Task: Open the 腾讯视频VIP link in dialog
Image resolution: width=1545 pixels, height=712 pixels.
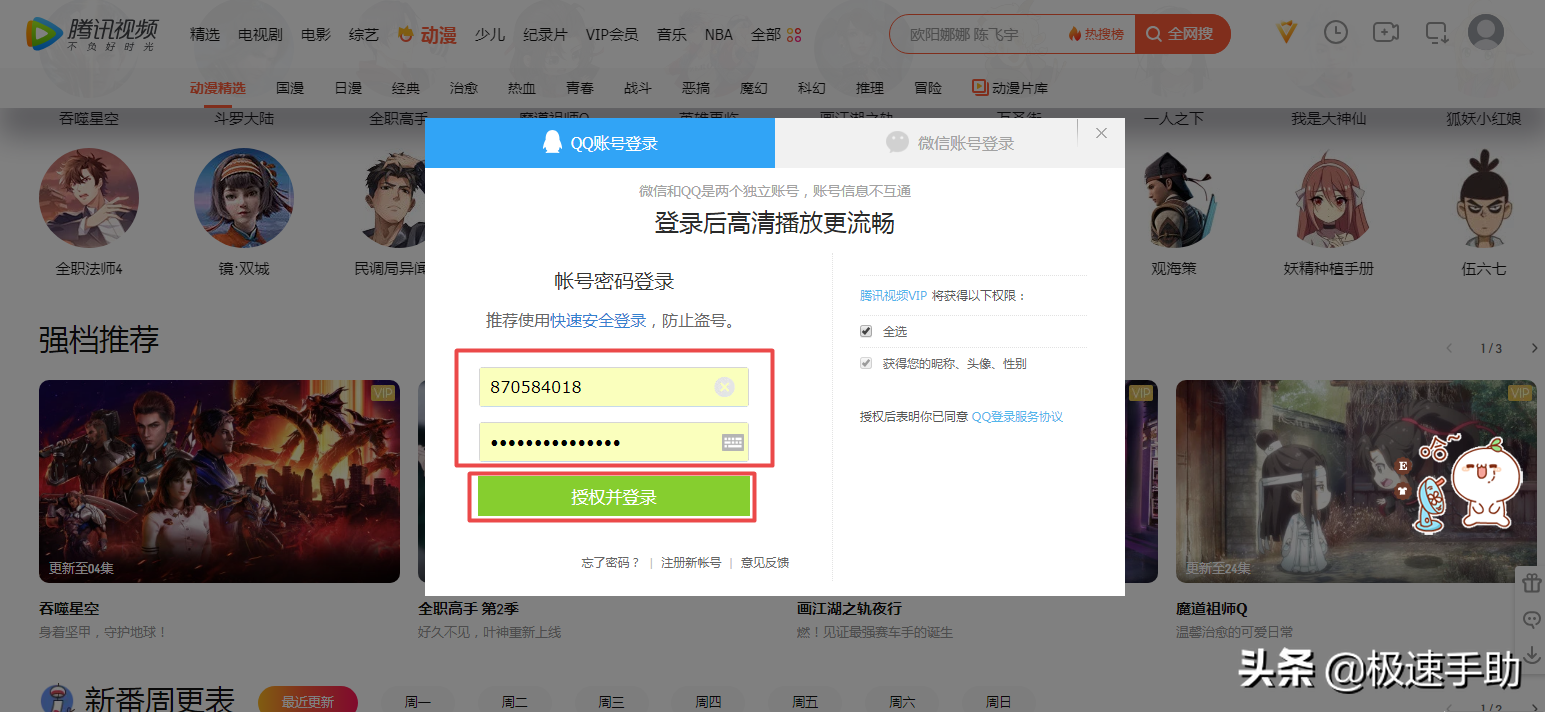Action: click(893, 296)
